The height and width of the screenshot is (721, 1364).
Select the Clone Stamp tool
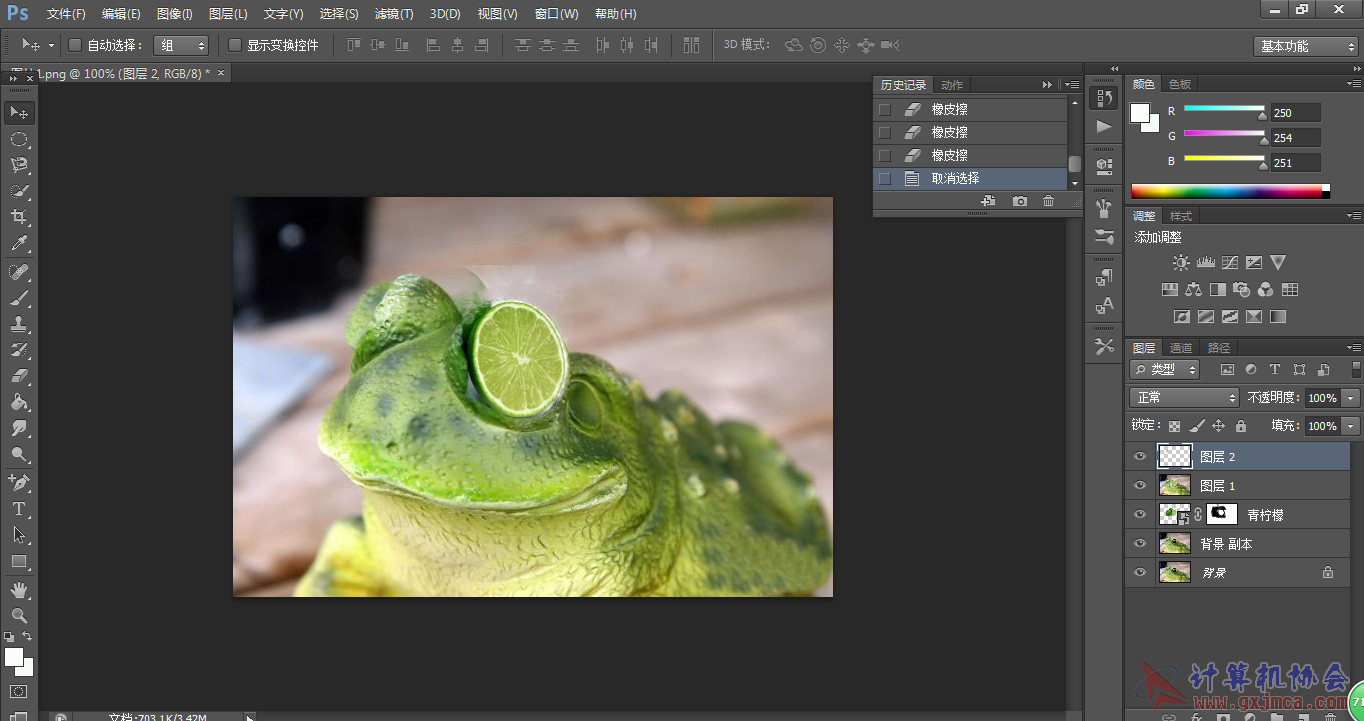tap(19, 324)
